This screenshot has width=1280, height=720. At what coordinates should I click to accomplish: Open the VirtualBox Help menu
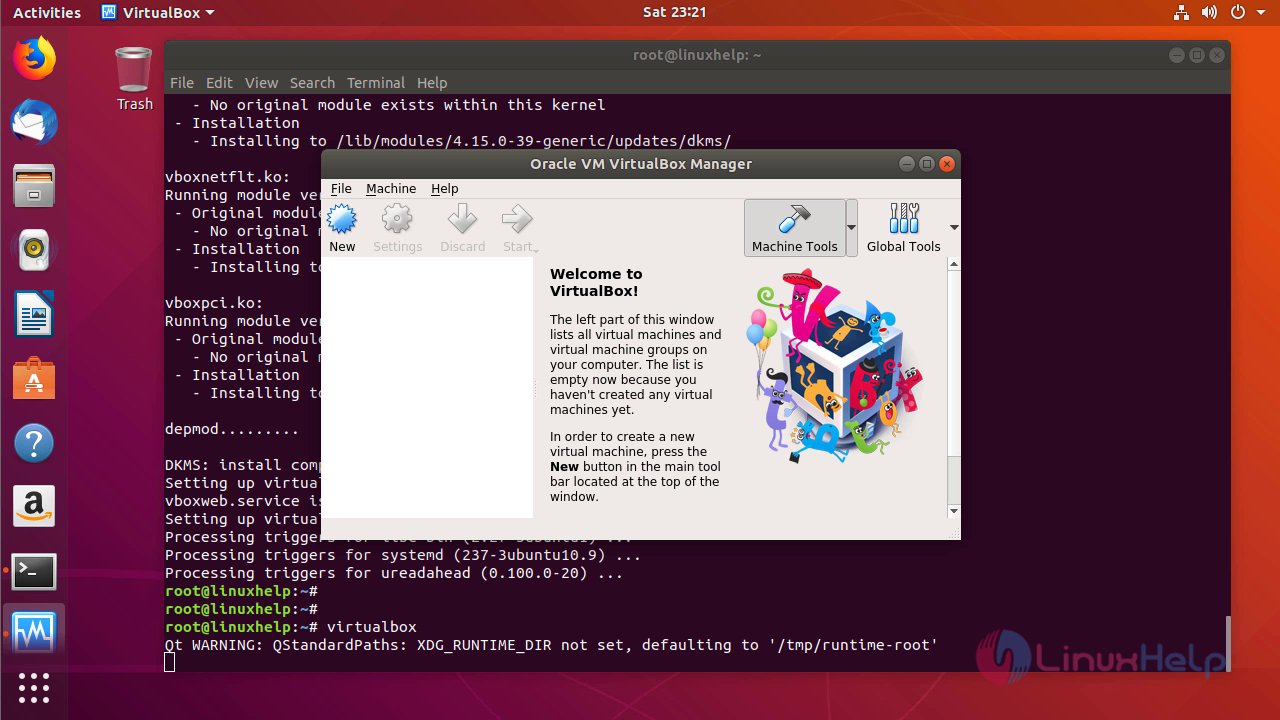[x=444, y=188]
